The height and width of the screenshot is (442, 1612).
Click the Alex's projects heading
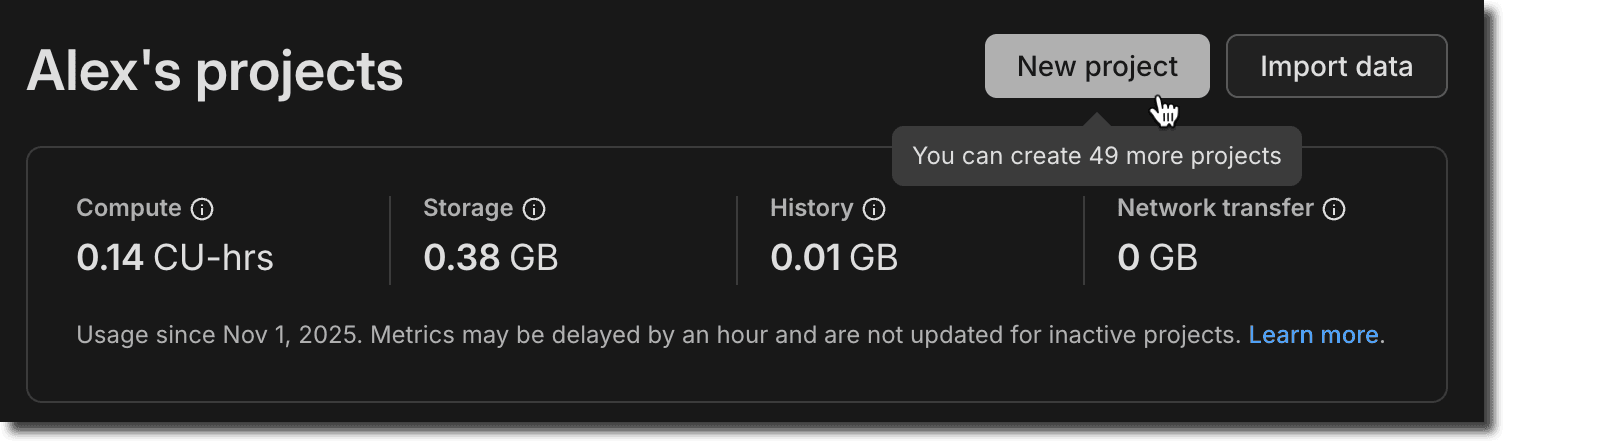point(215,71)
